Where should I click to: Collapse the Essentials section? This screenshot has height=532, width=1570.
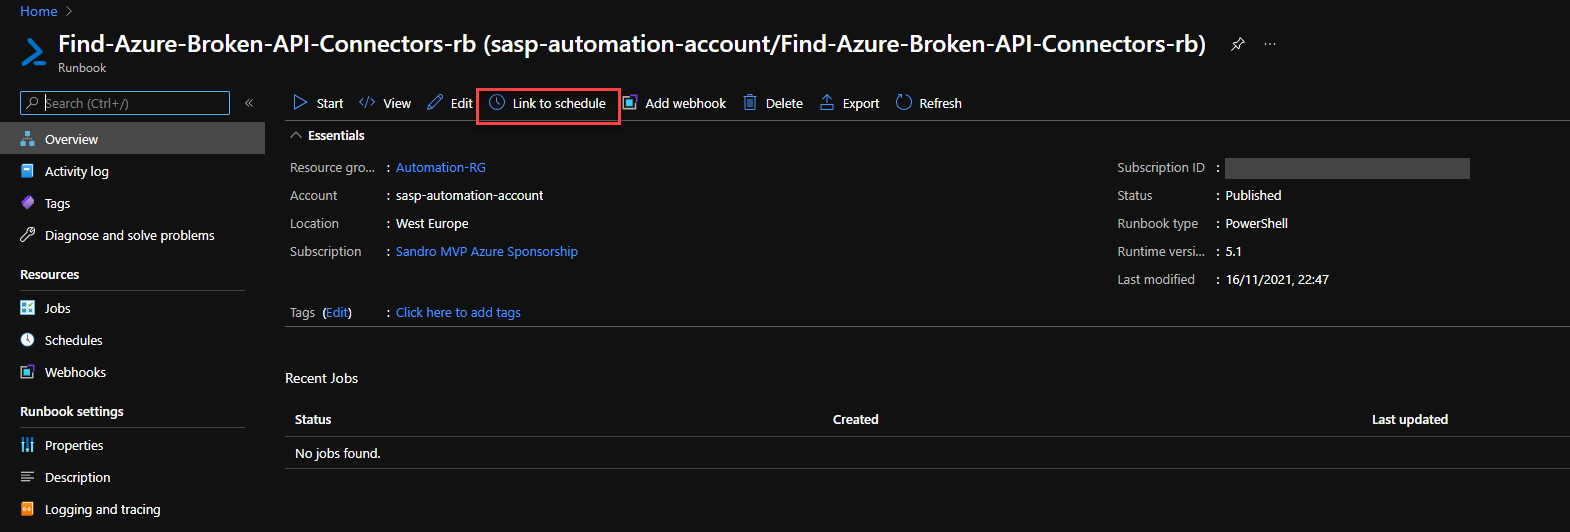point(296,135)
